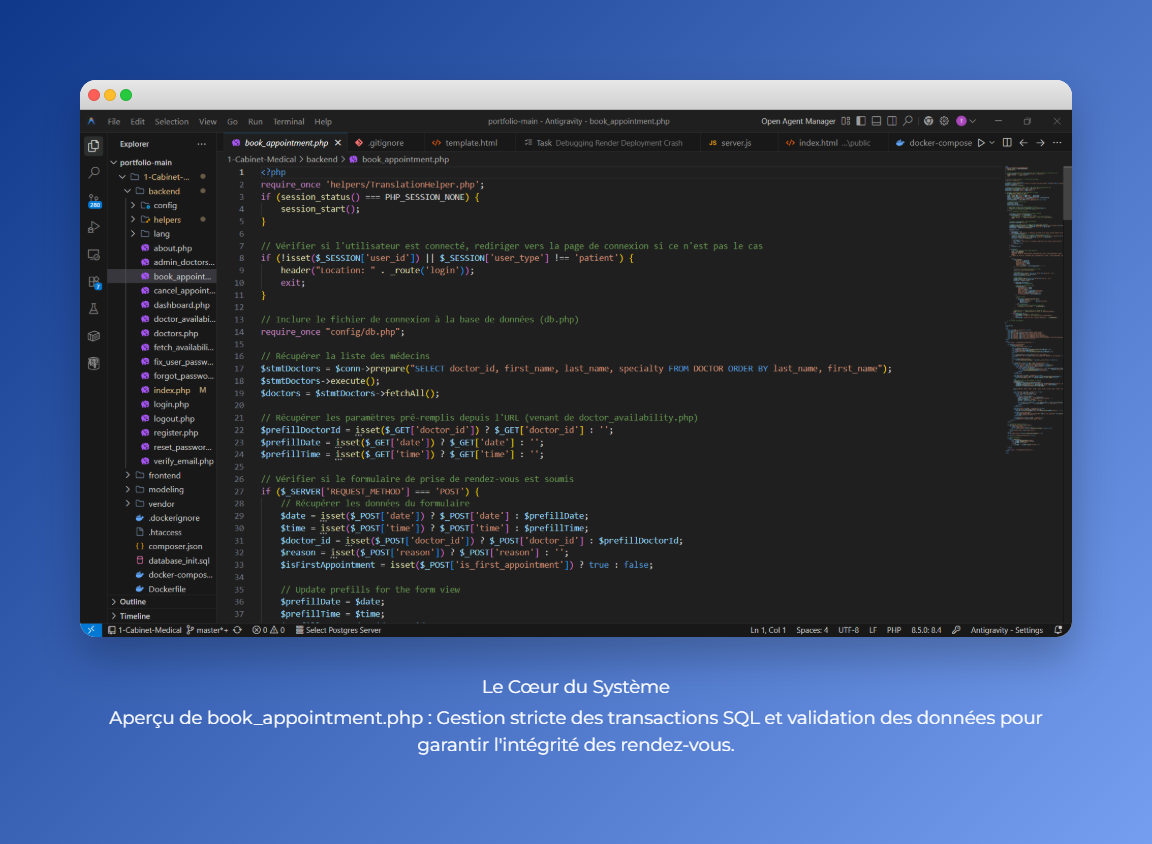The width and height of the screenshot is (1152, 844).
Task: Click backend in the breadcrumb path
Action: (x=322, y=159)
